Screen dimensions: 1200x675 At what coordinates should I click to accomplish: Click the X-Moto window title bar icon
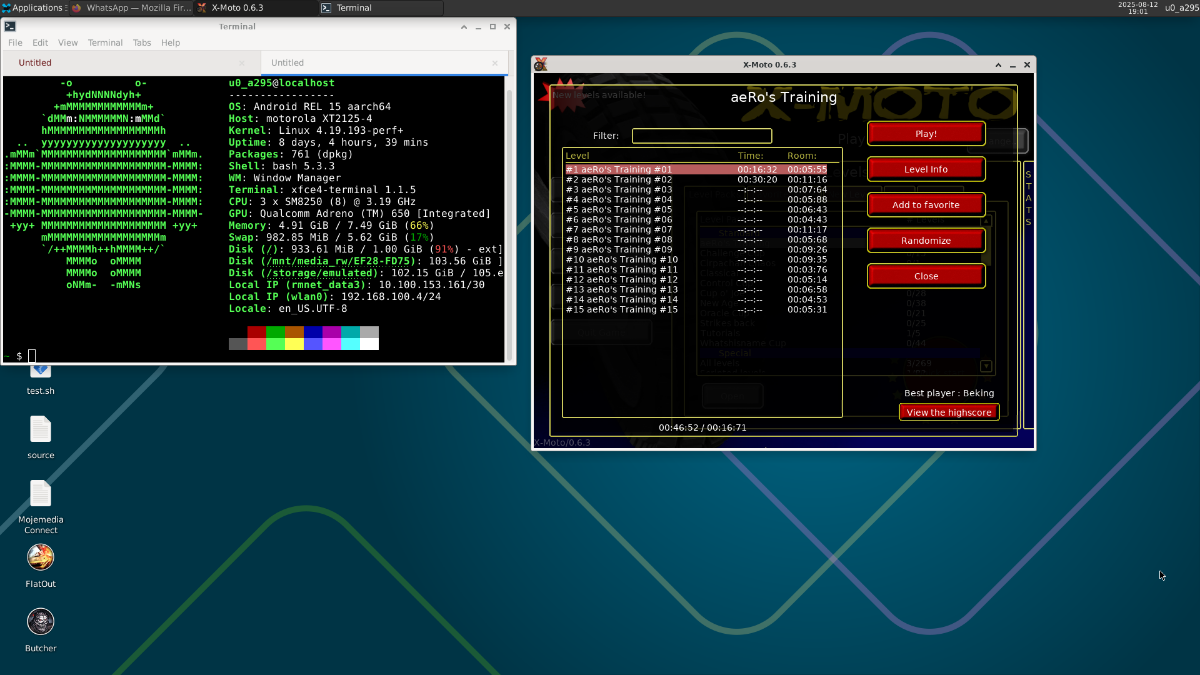tap(541, 65)
